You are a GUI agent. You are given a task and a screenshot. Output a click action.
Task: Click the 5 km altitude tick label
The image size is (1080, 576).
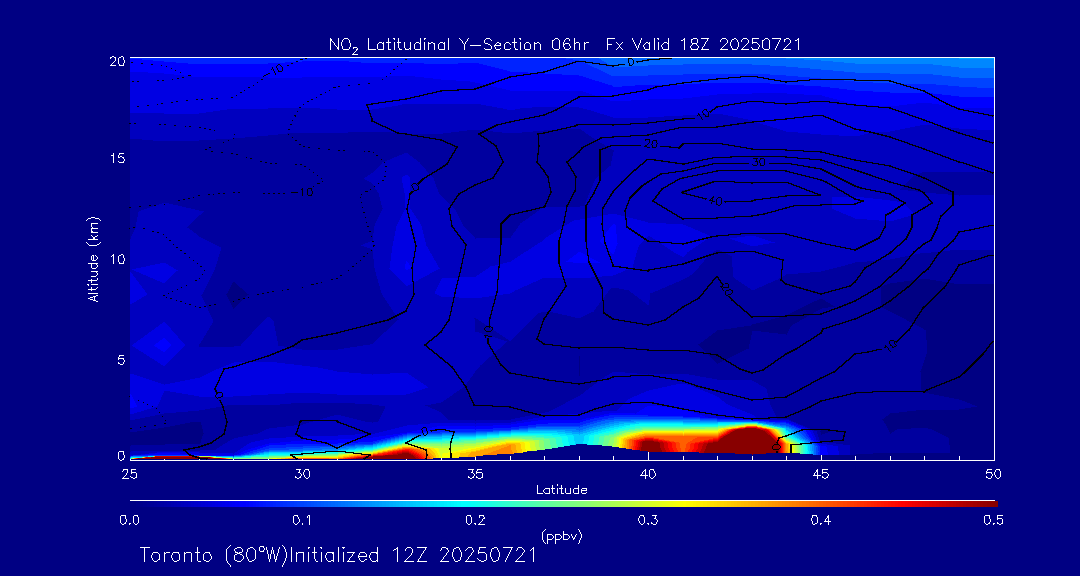(x=119, y=358)
